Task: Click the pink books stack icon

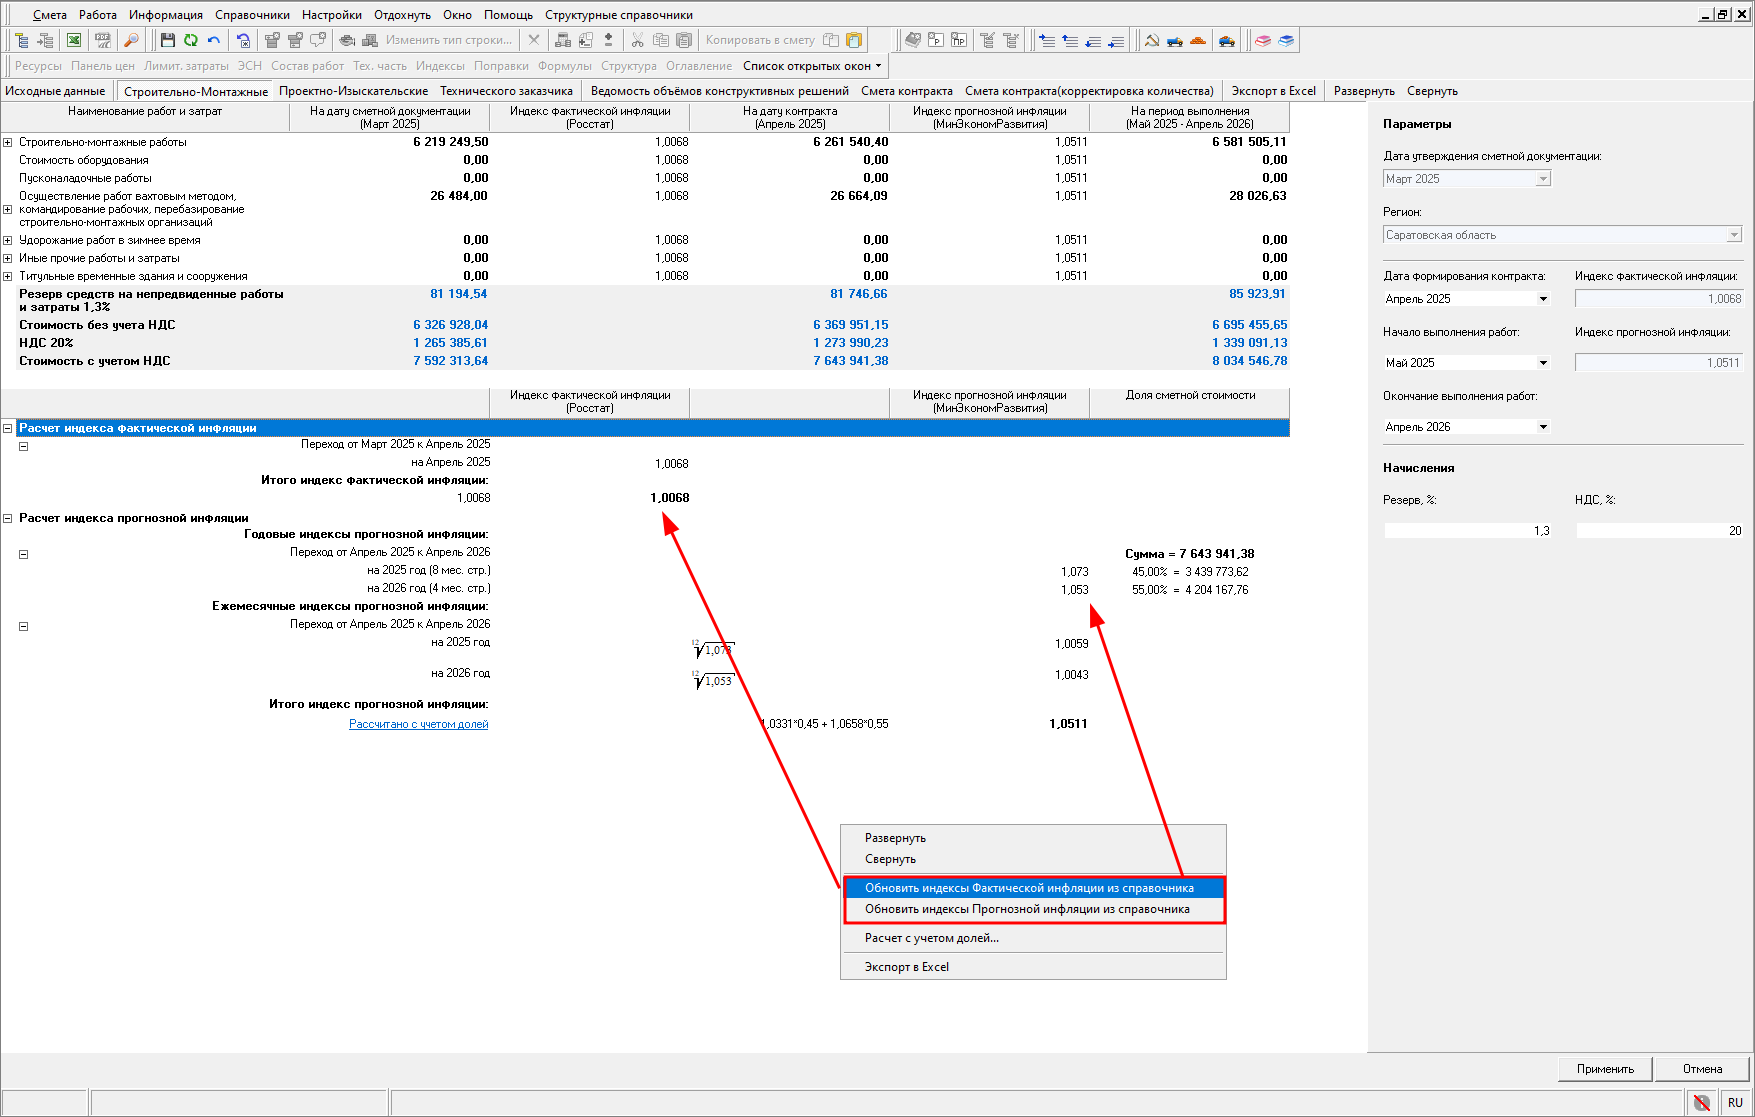Action: [1263, 40]
